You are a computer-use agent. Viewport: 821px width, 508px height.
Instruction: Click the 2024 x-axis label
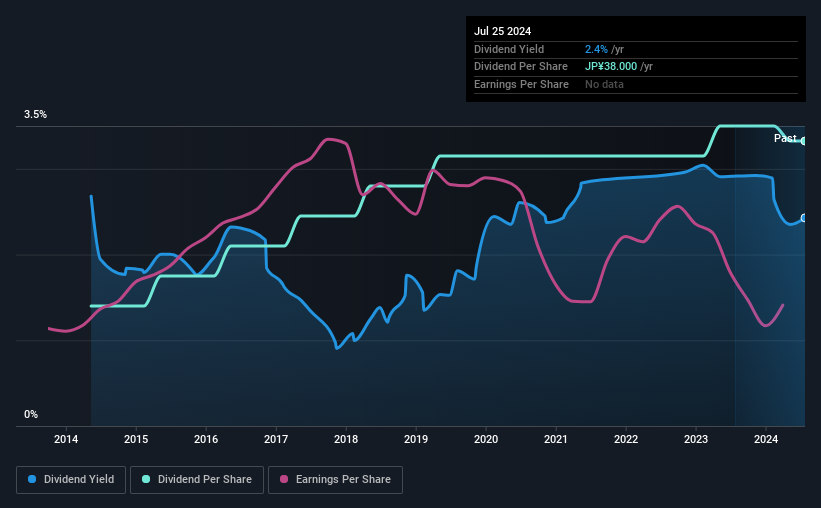(x=765, y=439)
